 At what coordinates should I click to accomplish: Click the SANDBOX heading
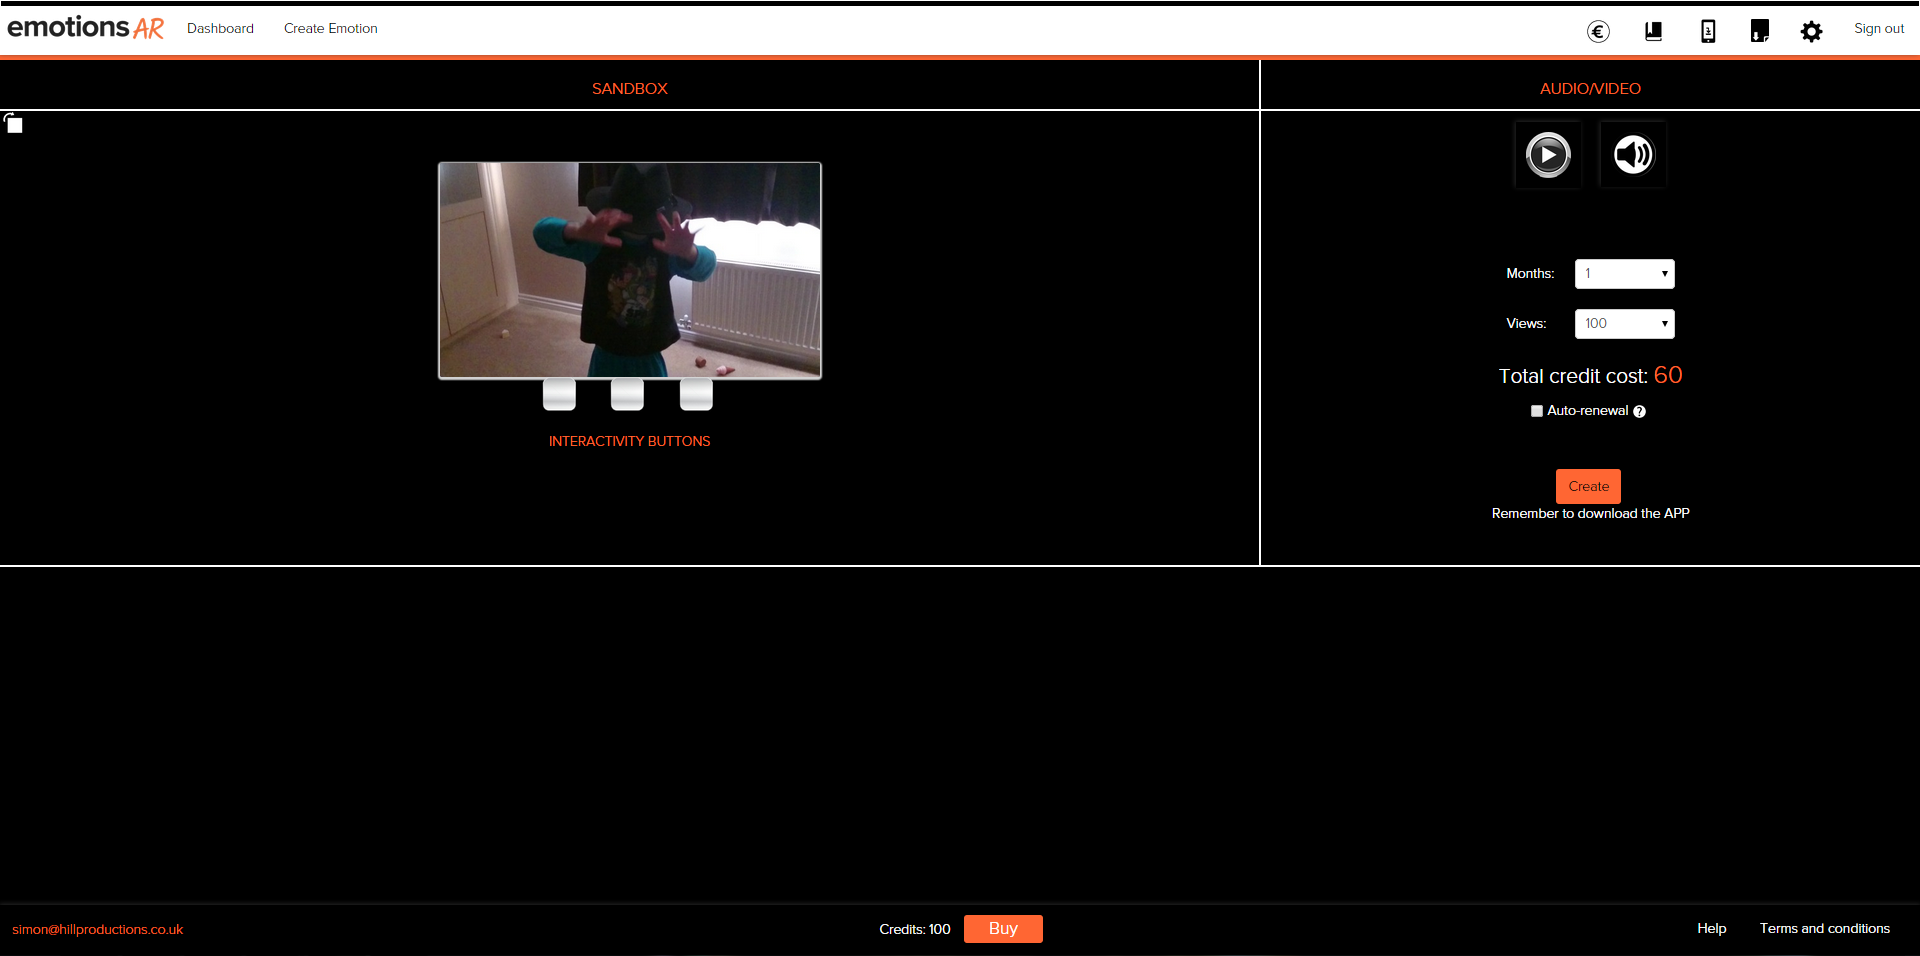point(630,89)
